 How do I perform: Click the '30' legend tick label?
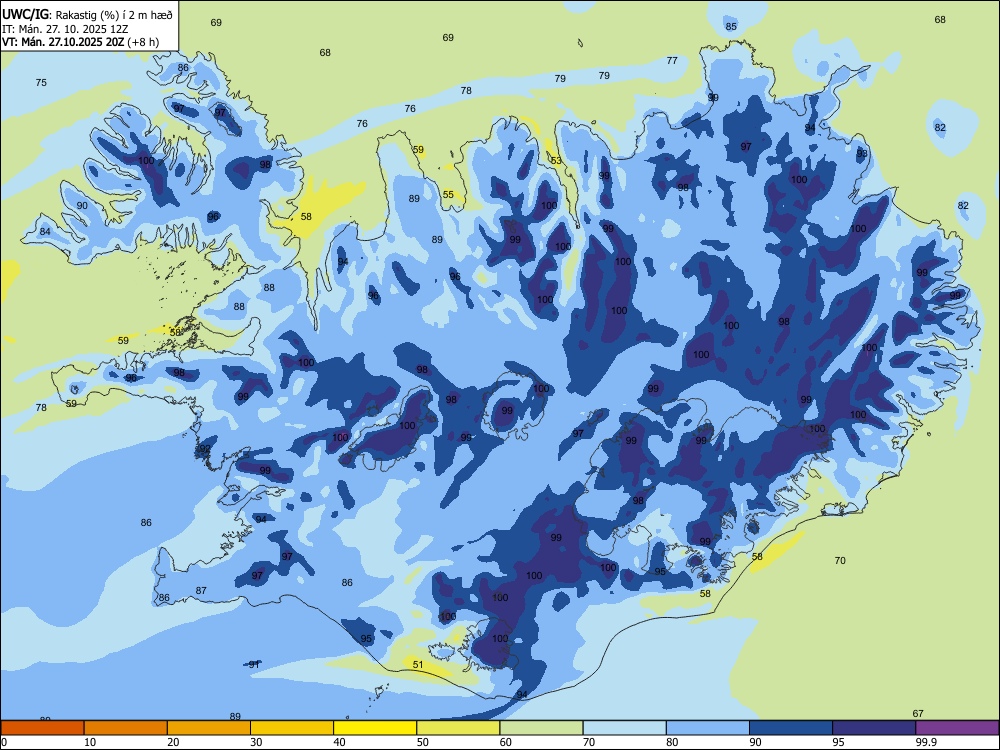tap(256, 742)
